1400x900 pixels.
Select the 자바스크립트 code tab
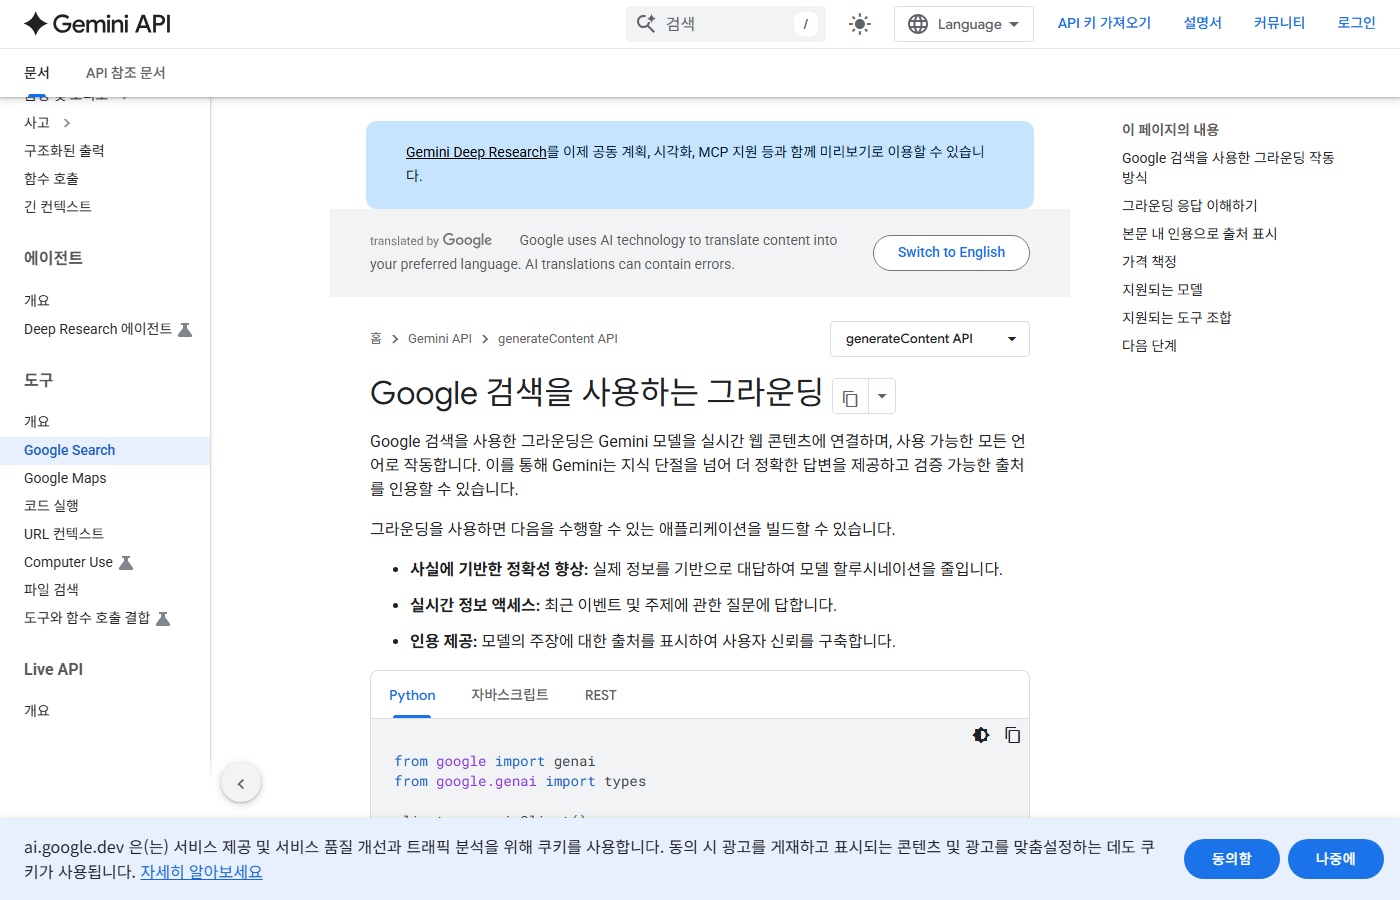click(x=510, y=695)
